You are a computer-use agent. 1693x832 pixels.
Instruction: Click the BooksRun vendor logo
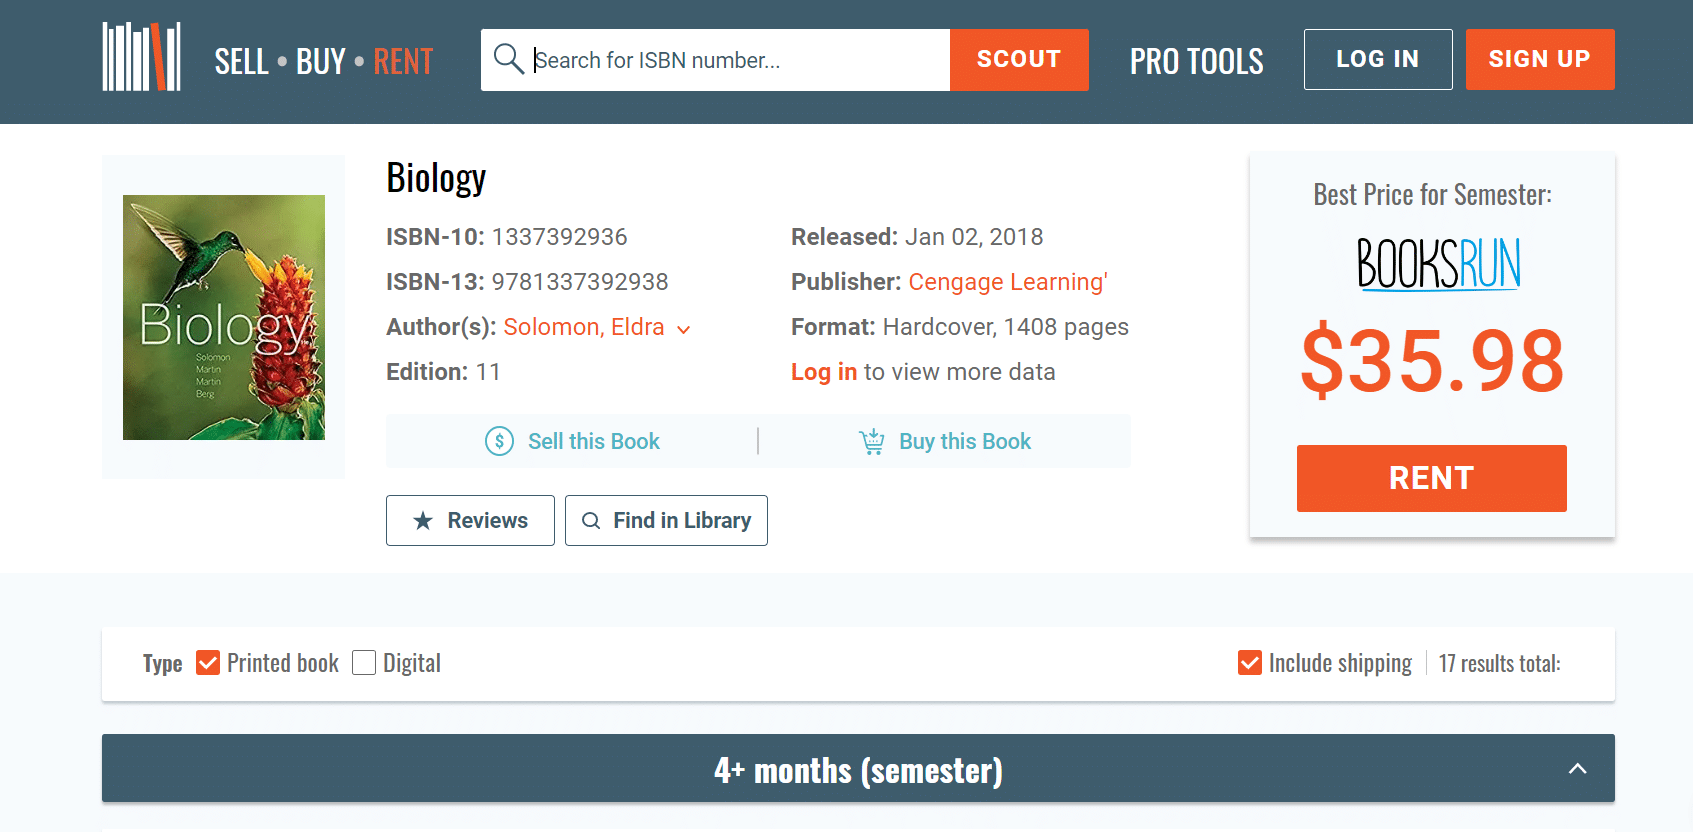1438,264
